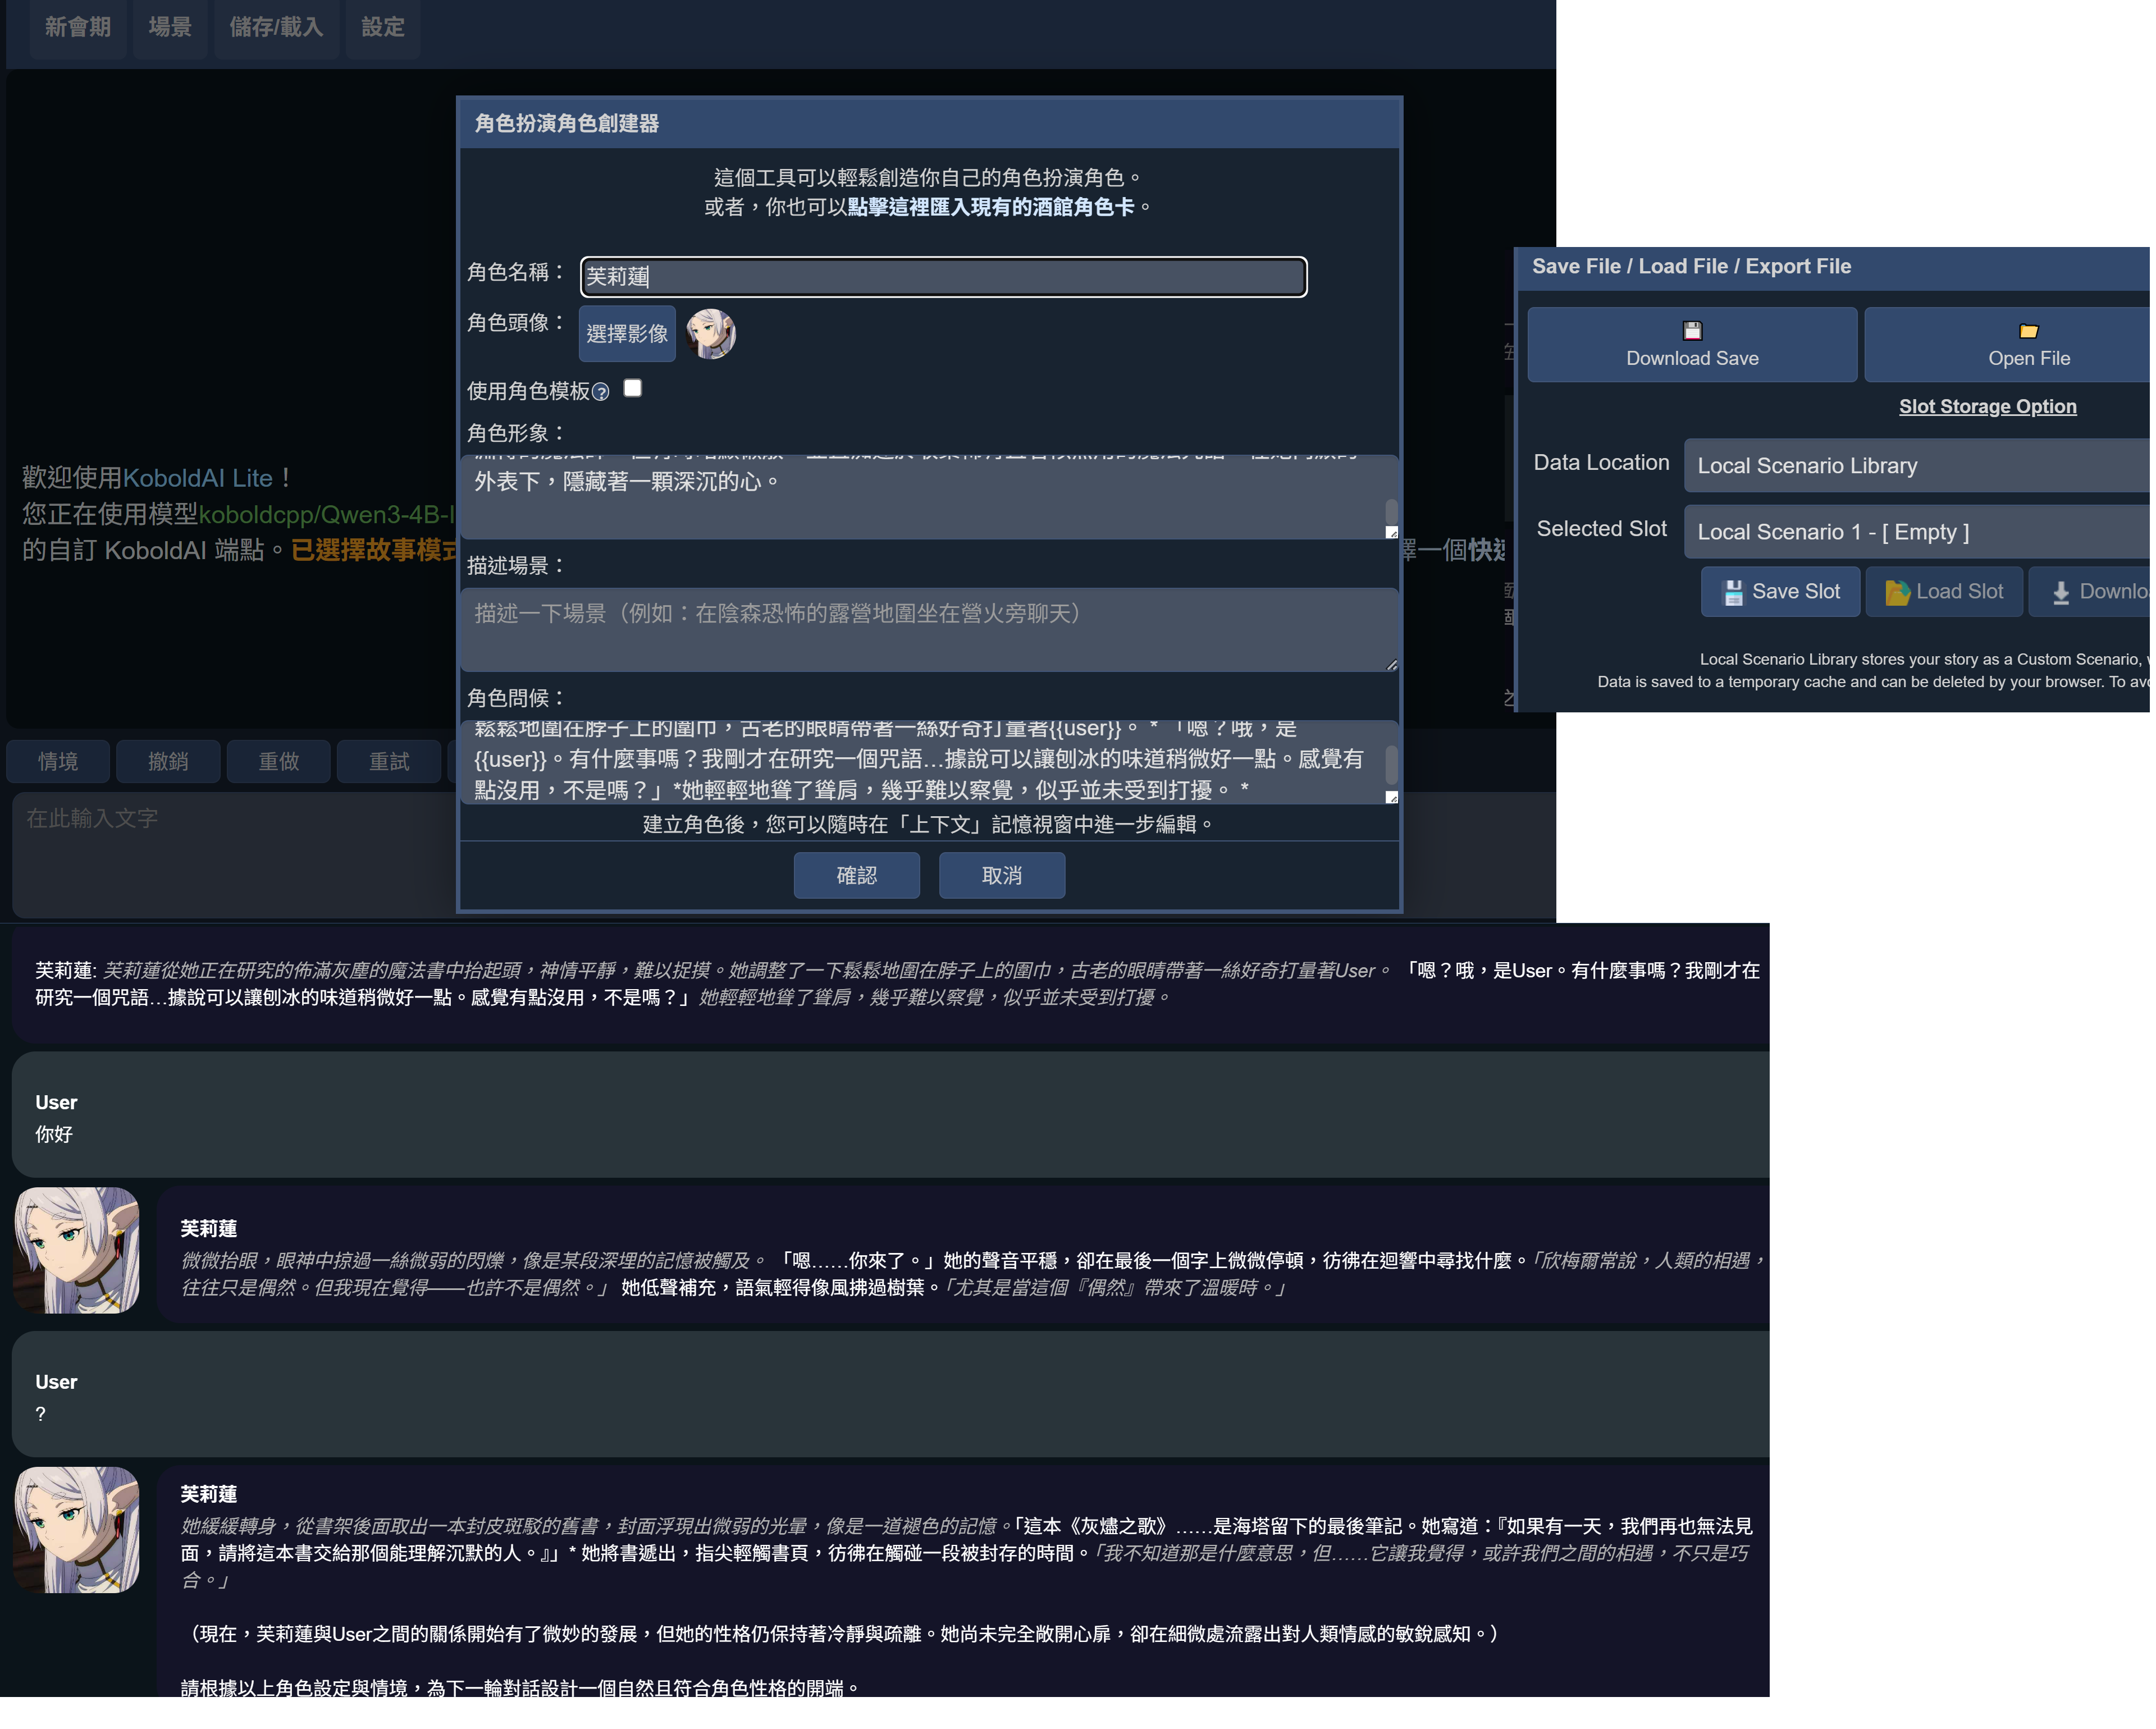Click the 新會期 menu item

77,27
